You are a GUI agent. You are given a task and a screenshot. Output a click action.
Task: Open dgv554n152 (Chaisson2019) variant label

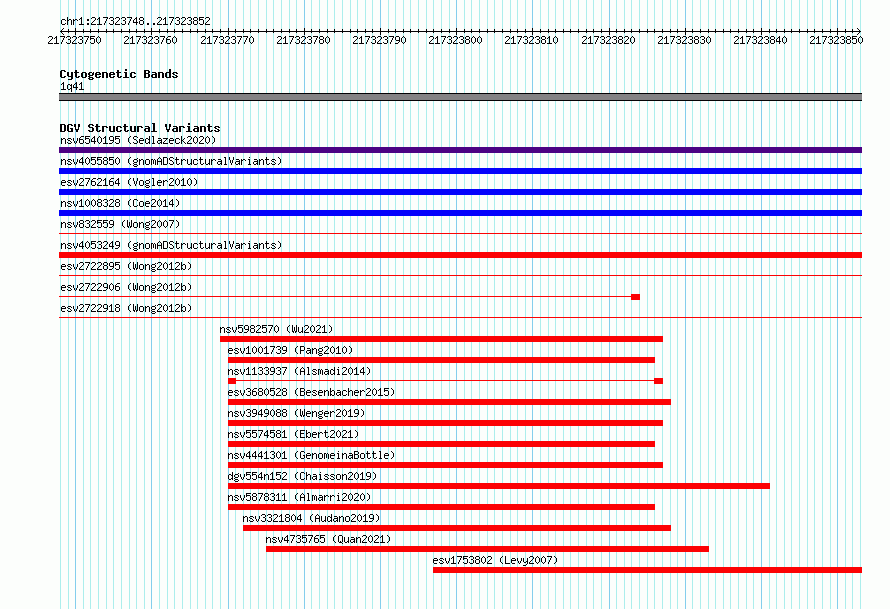[x=303, y=476]
